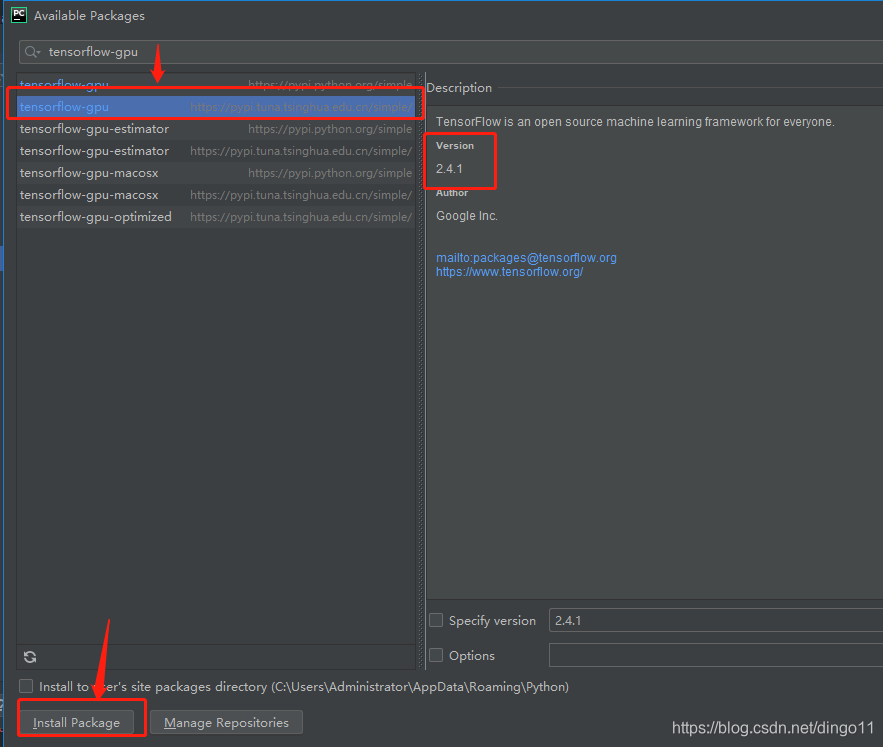
Task: Toggle Install to user's site packages directory
Action: coord(26,686)
